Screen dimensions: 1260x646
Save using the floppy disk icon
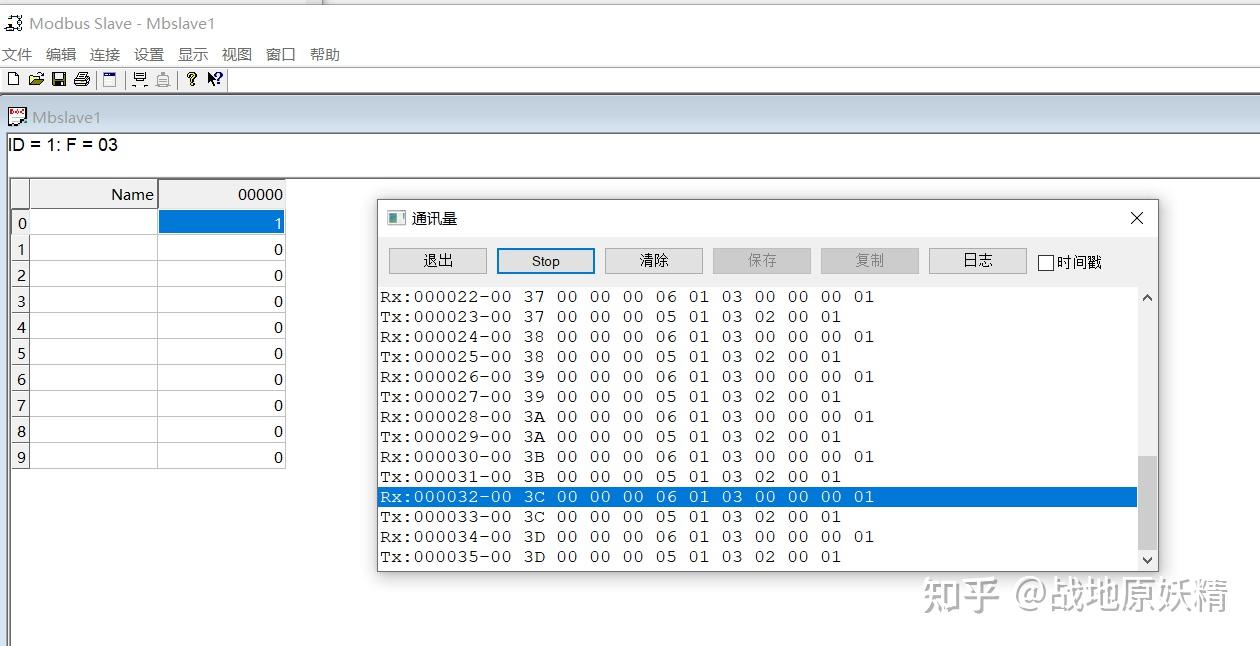(59, 79)
